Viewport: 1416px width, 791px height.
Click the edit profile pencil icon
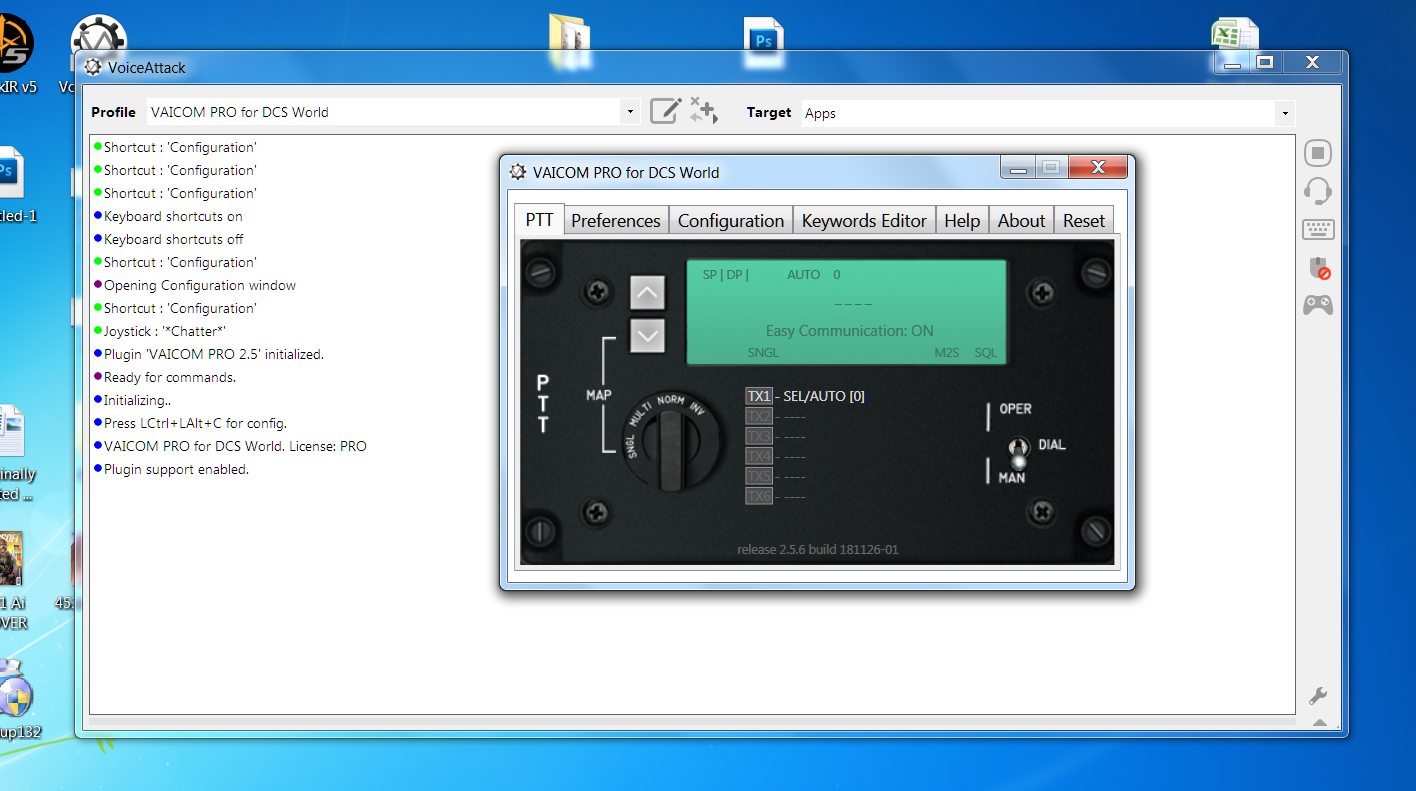665,111
